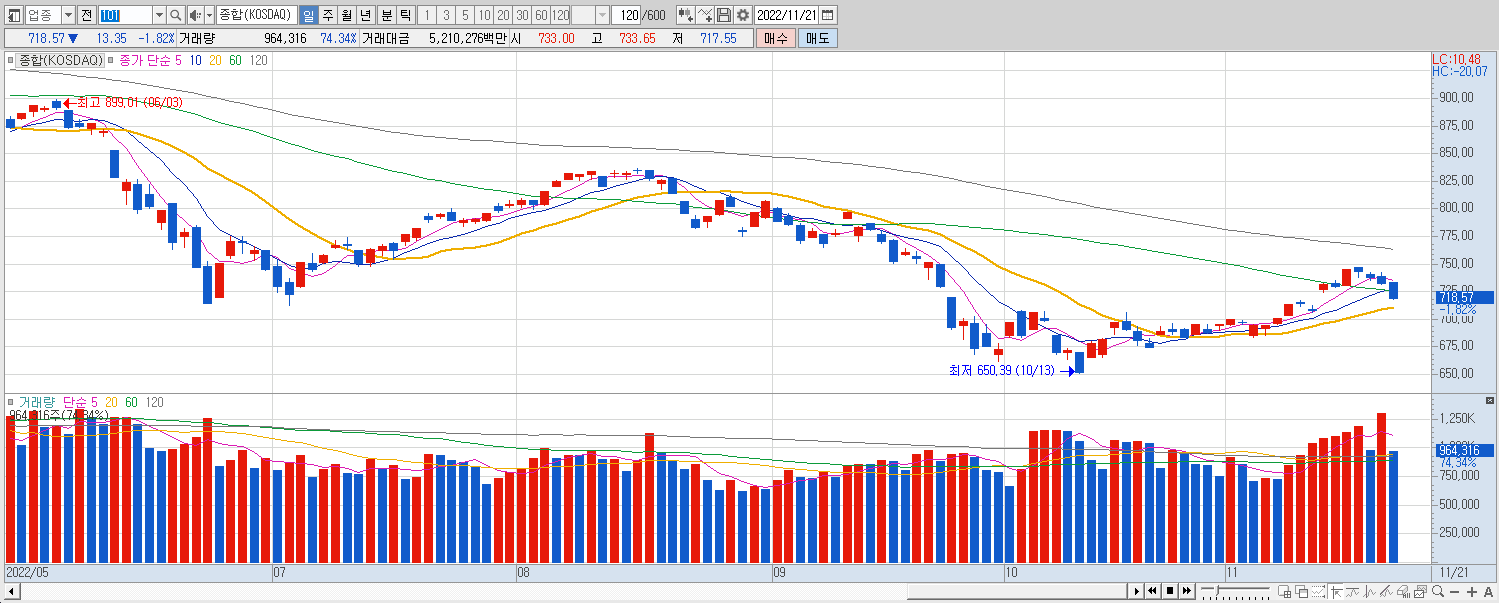Expand the dropdown beside the speaker icon
The width and height of the screenshot is (1499, 603).
point(209,15)
